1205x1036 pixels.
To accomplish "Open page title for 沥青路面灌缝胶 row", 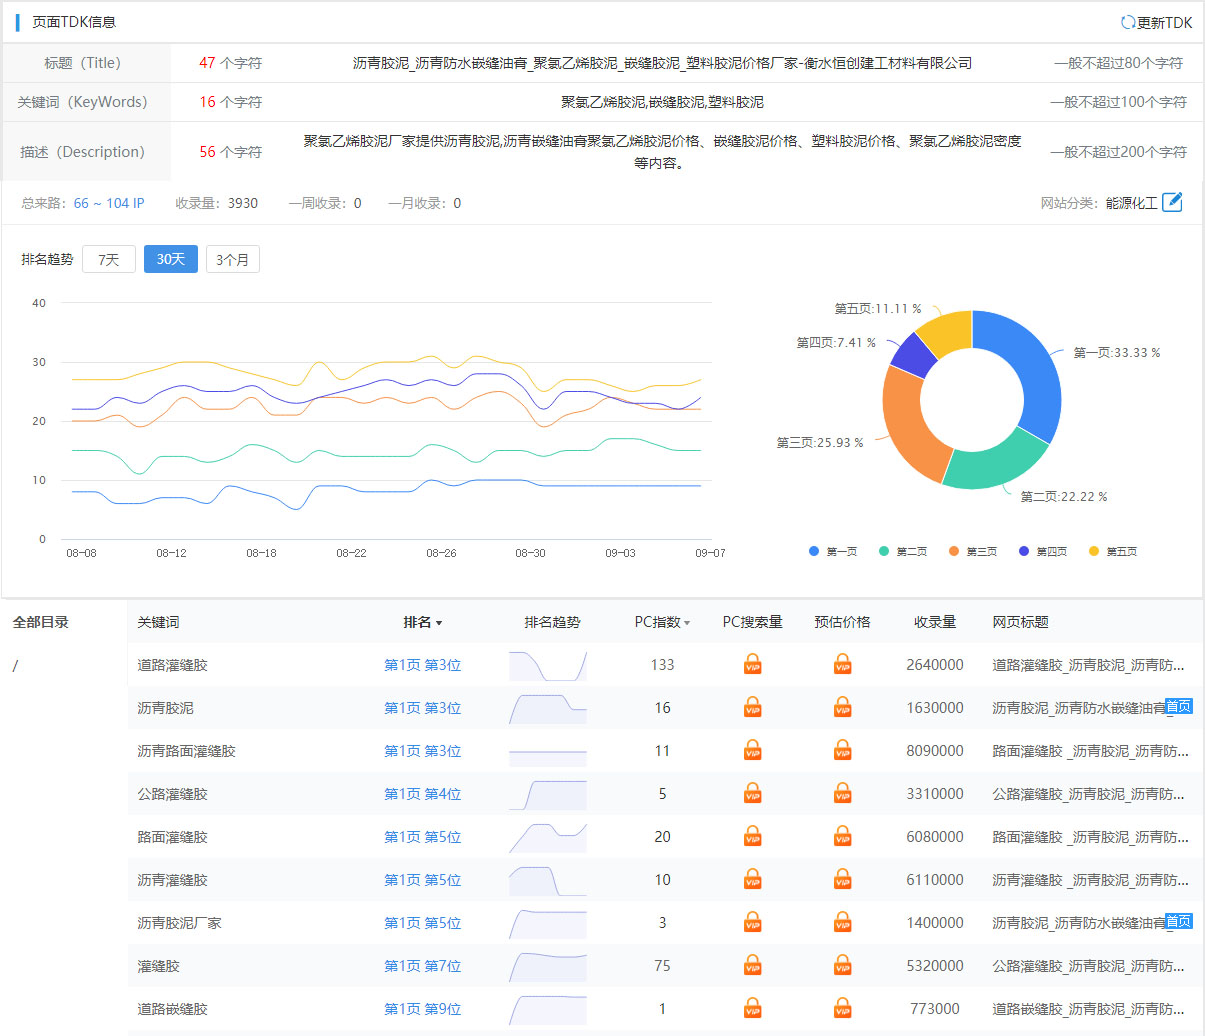I will tap(1090, 750).
